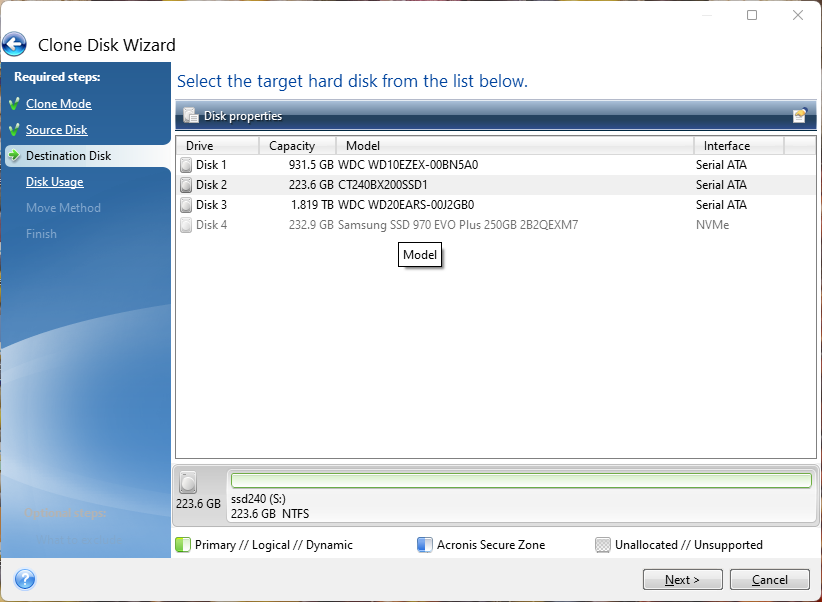Click the grey Unallocated legend swatch
Screen dimensions: 822x602
pos(603,545)
